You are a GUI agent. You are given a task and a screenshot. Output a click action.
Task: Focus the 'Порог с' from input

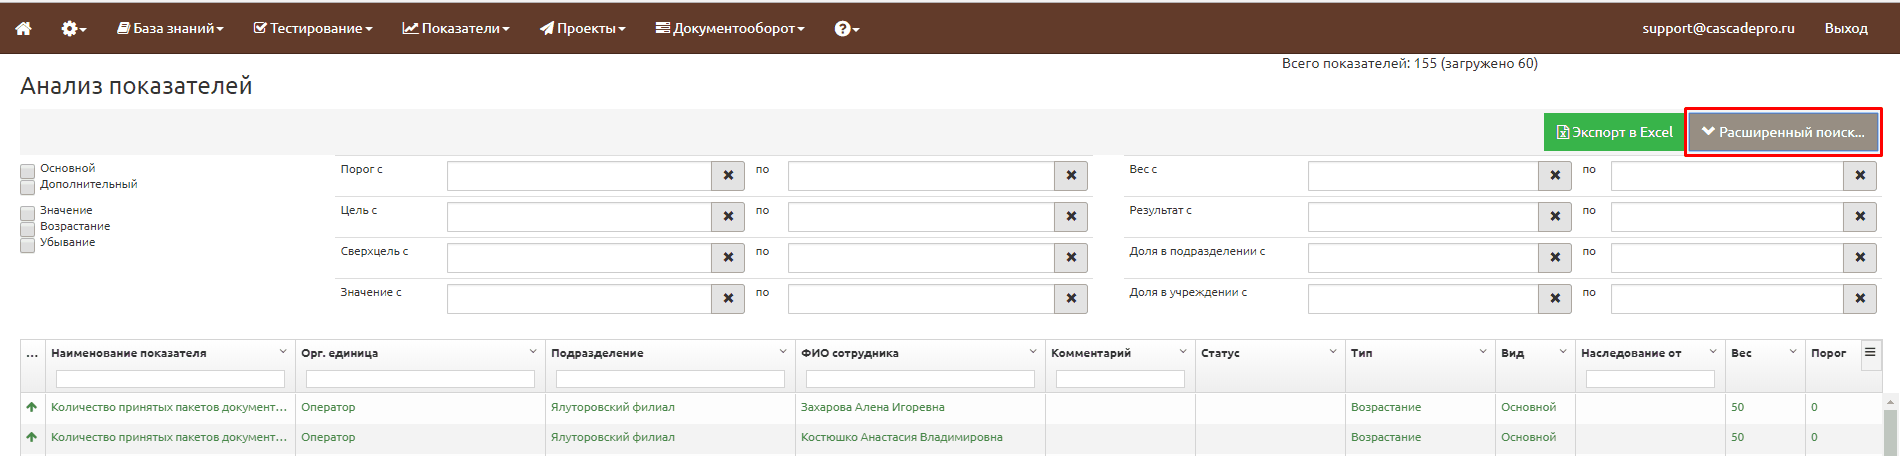579,176
